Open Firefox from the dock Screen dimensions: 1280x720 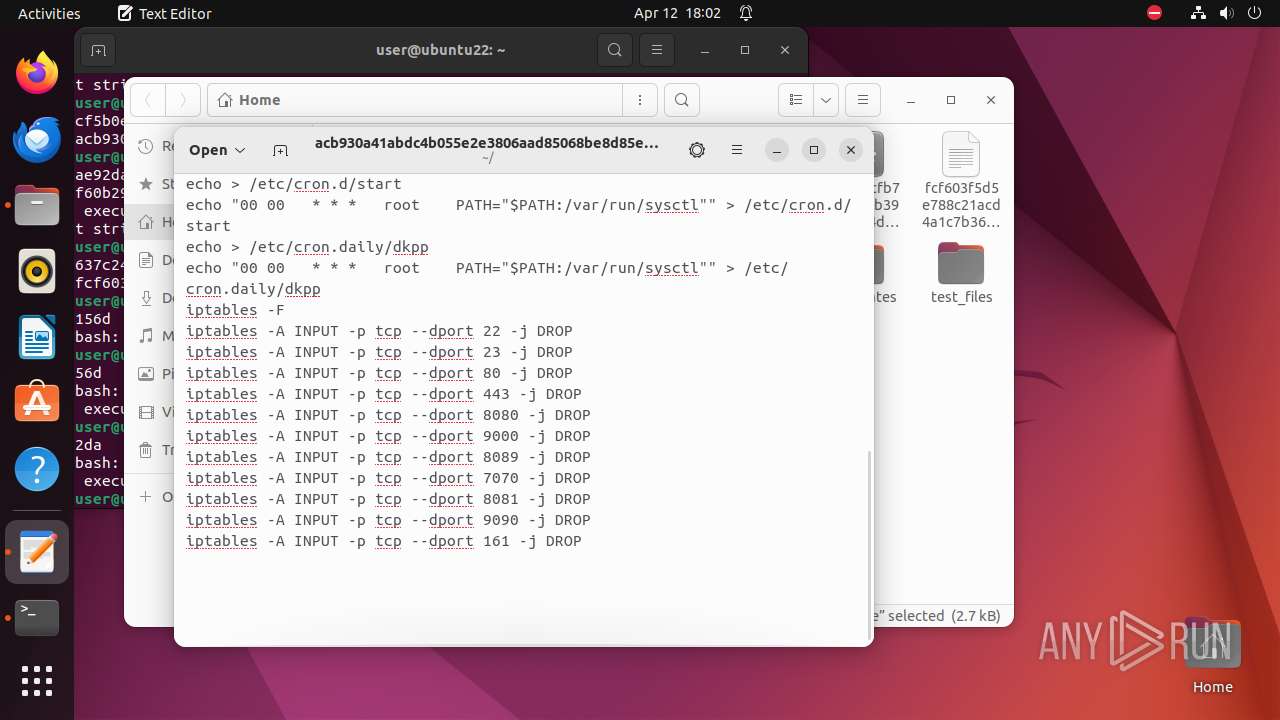37,73
